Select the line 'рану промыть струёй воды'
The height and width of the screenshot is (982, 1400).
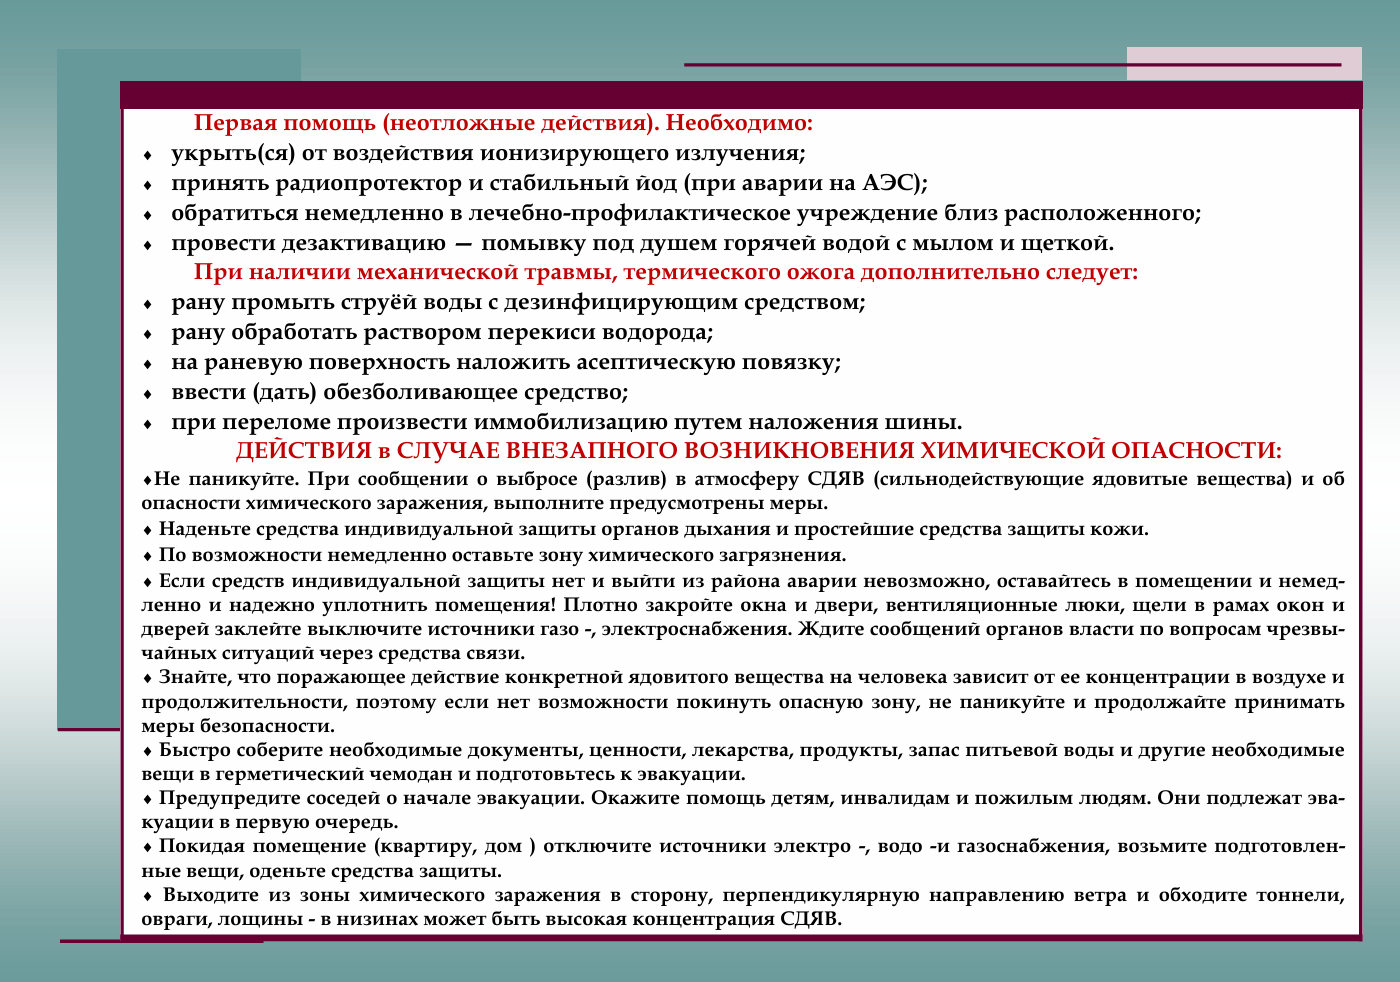pyautogui.click(x=518, y=302)
